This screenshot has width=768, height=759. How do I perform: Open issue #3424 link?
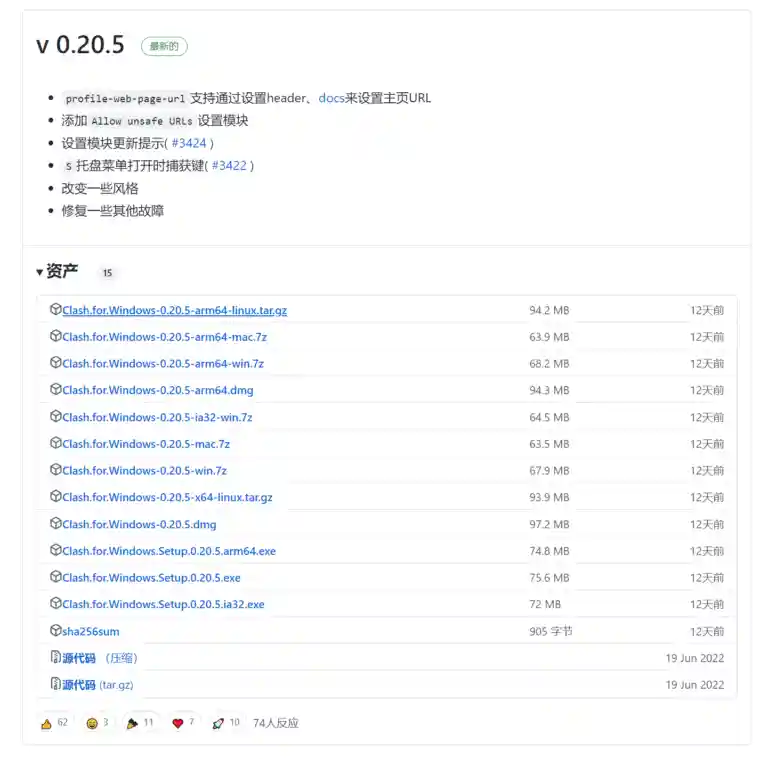point(189,143)
